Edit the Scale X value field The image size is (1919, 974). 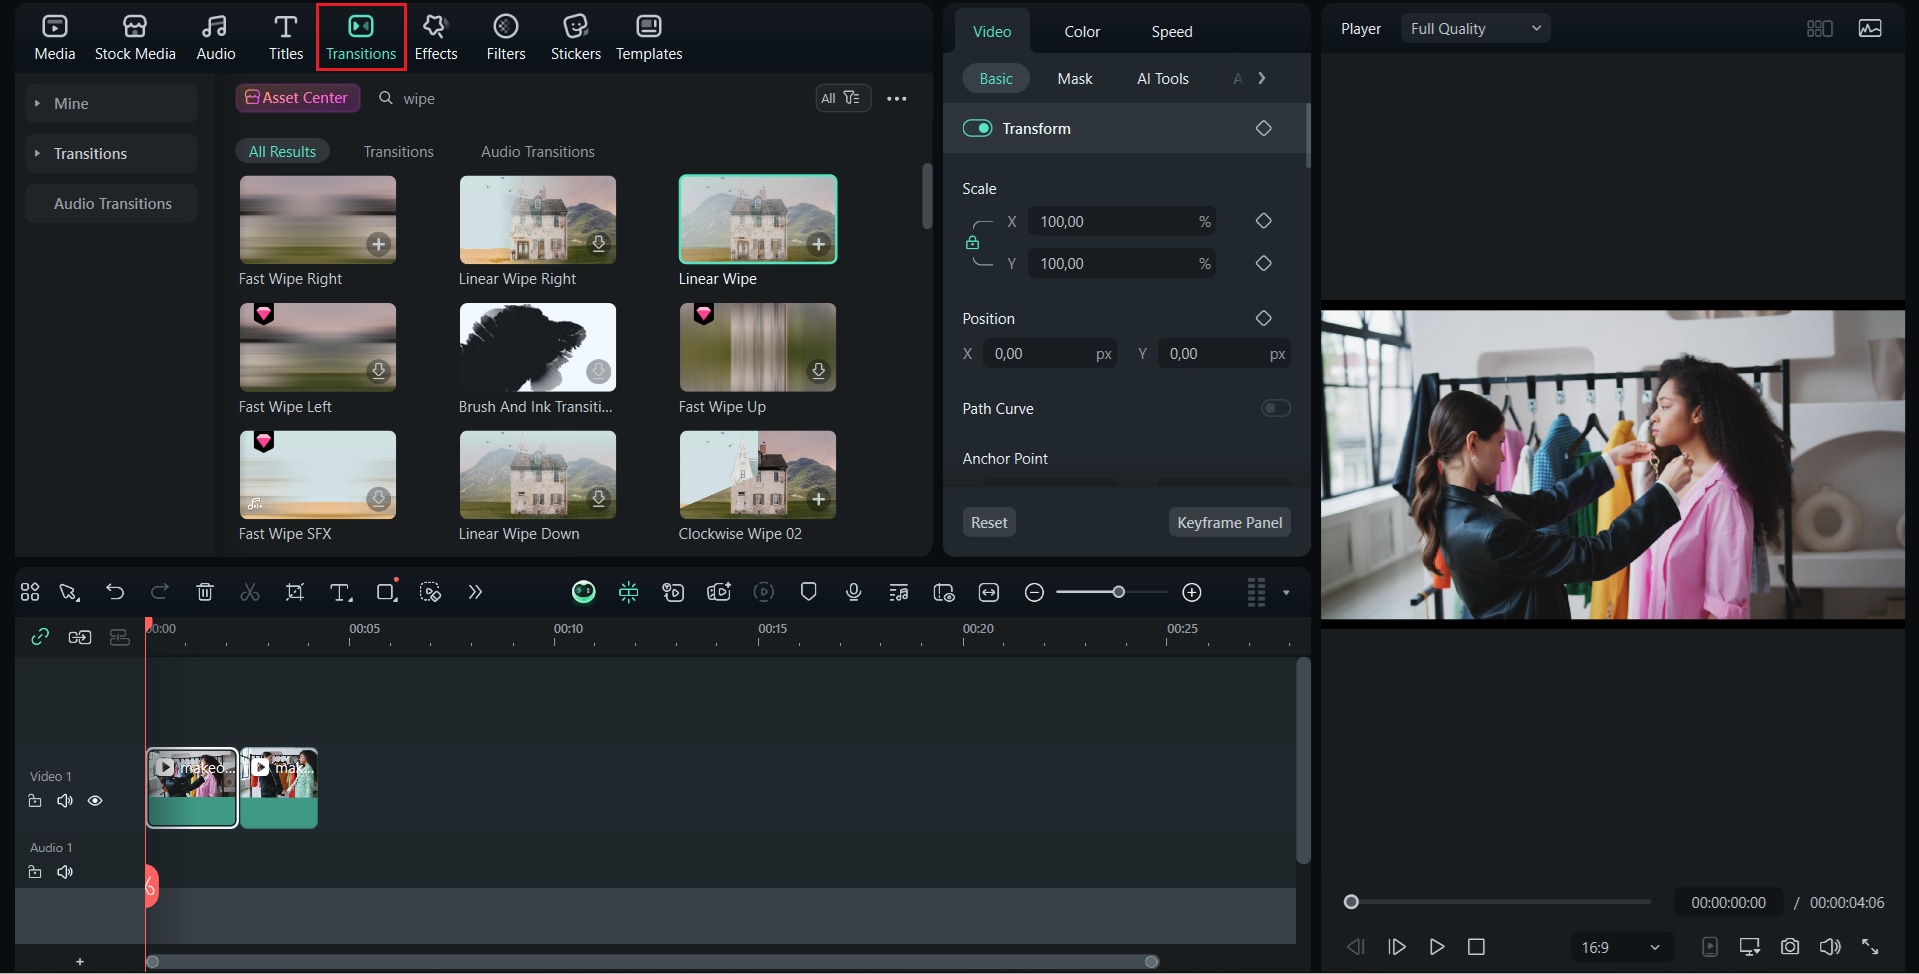[1121, 221]
